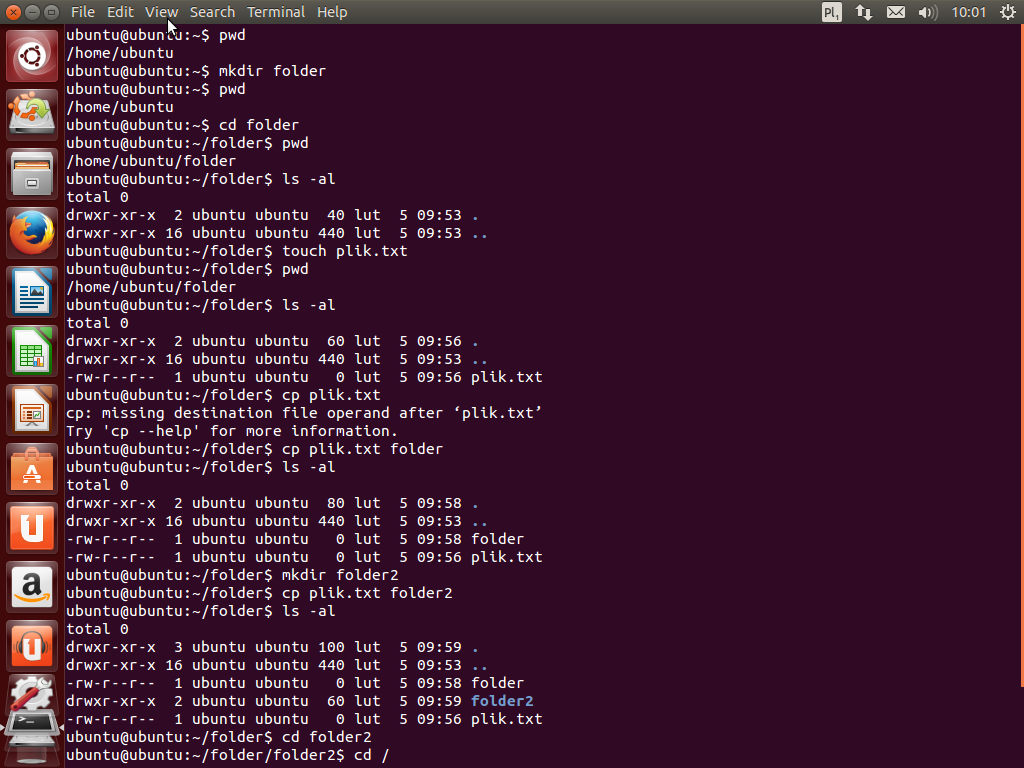1024x768 pixels.
Task: Click the Terminal menu item
Action: tap(276, 12)
